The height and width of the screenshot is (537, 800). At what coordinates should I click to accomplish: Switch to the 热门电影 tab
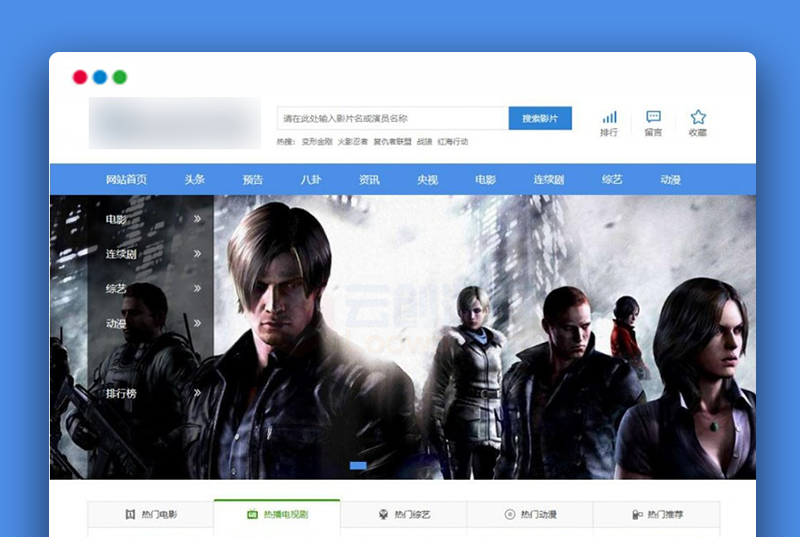point(151,515)
